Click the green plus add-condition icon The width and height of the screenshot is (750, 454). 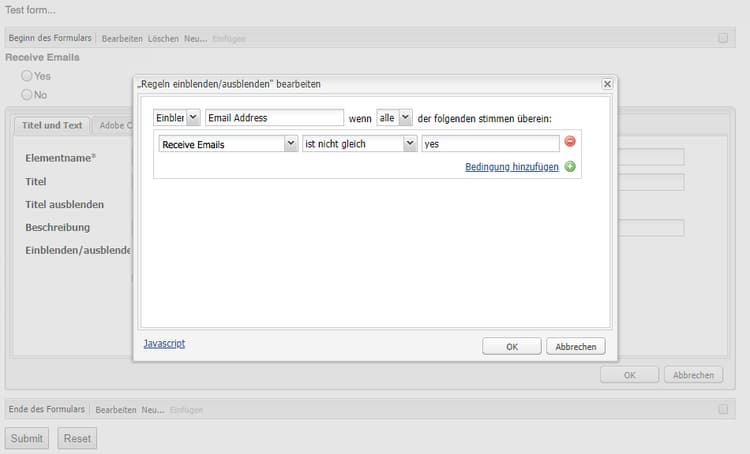570,166
